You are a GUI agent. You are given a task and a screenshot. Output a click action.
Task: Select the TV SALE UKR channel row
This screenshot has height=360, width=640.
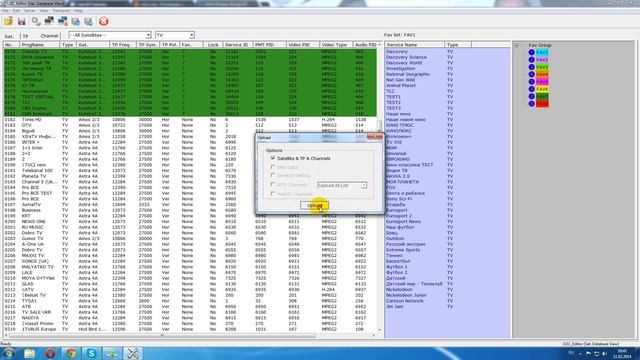190,312
